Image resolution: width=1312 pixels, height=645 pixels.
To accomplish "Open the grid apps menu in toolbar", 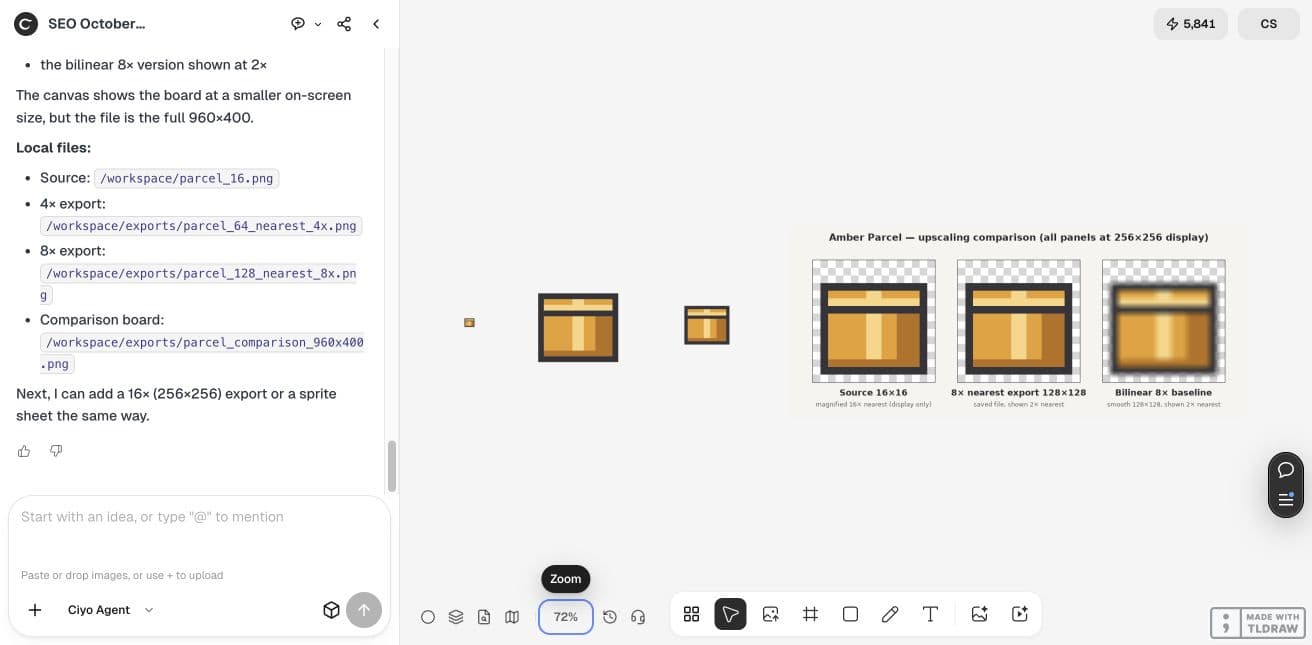I will click(691, 614).
